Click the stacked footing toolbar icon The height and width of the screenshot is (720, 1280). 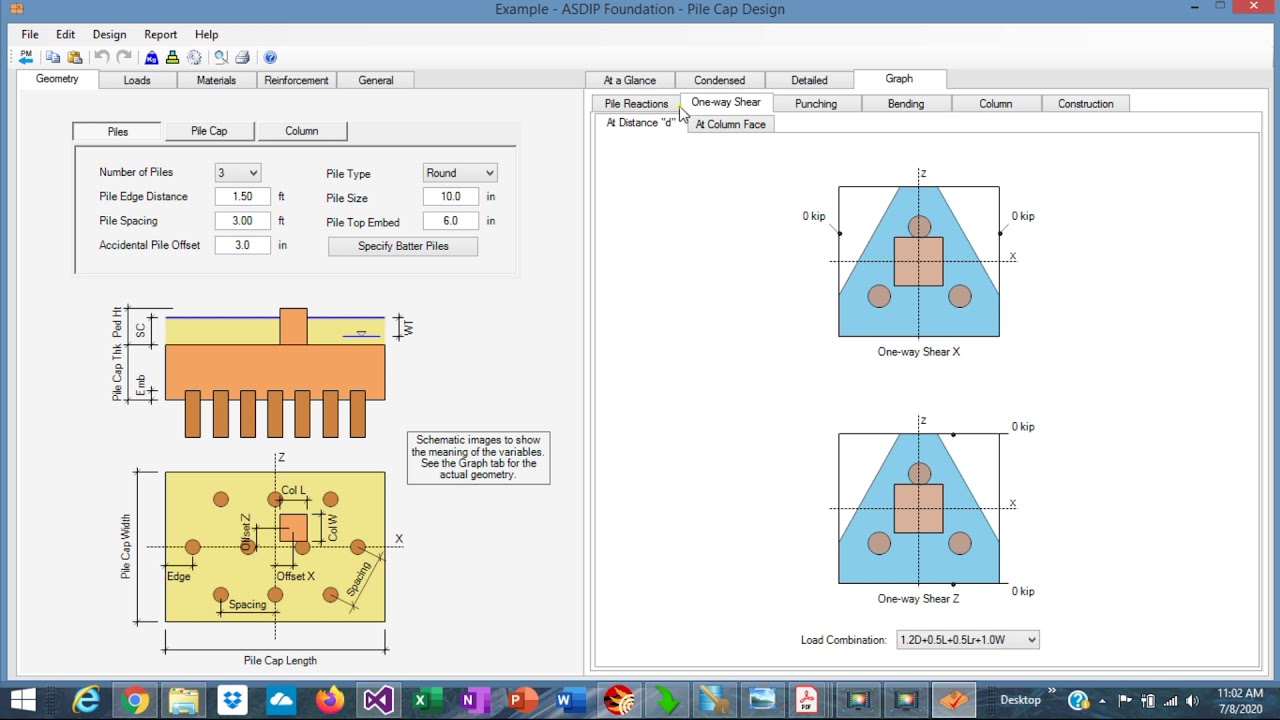[172, 57]
